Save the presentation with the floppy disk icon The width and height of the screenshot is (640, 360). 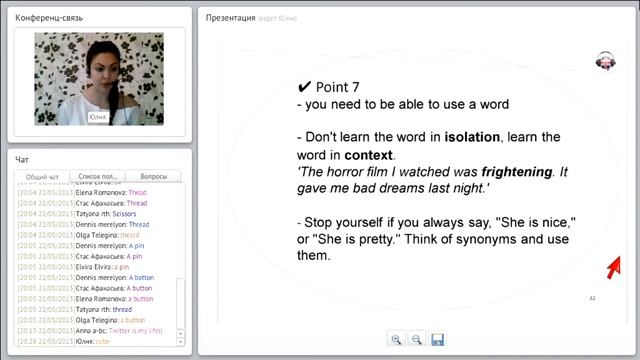(x=438, y=339)
